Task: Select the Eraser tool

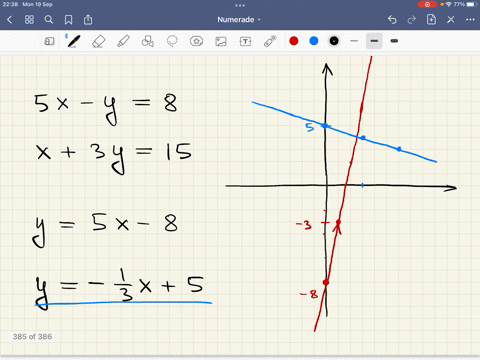Action: (x=98, y=42)
